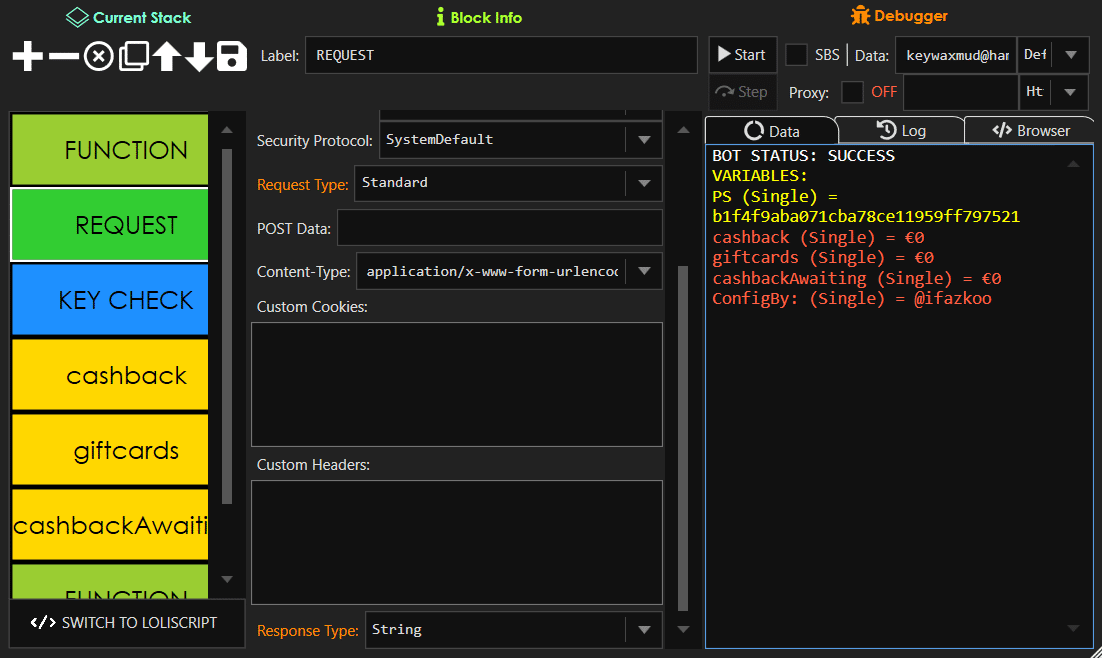
Task: Click the plus icon to add a block
Action: tap(28, 57)
